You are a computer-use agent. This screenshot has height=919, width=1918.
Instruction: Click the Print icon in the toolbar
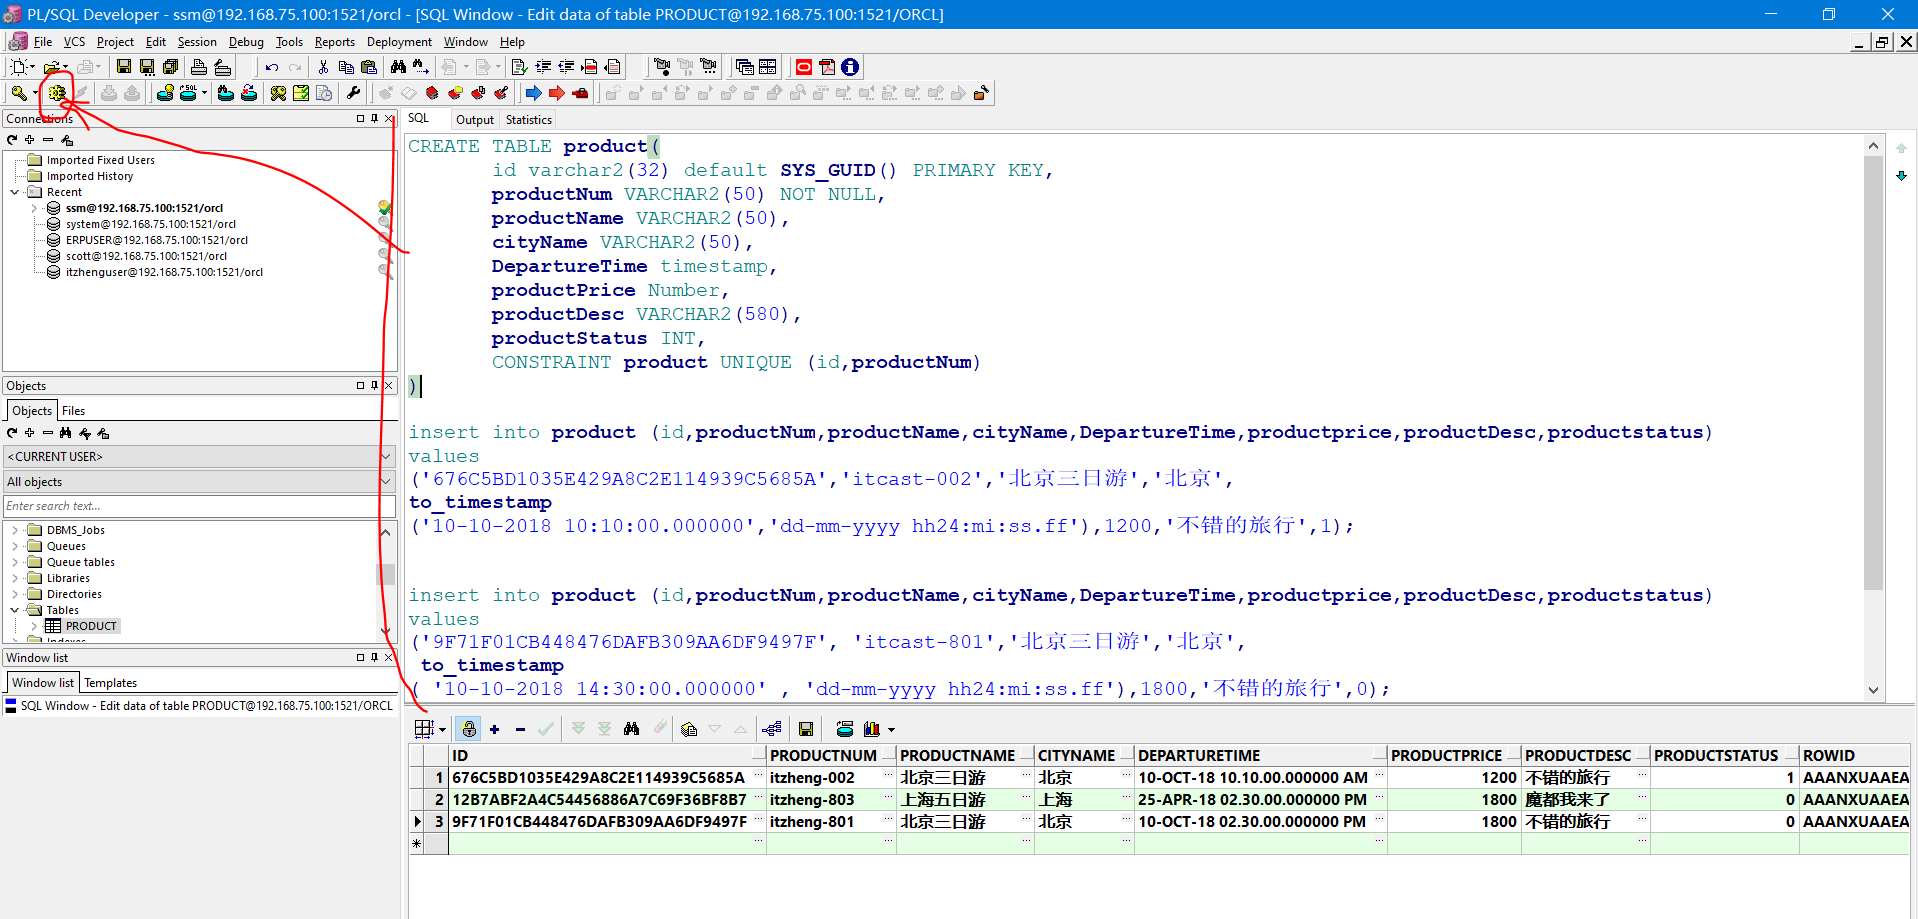coord(199,67)
